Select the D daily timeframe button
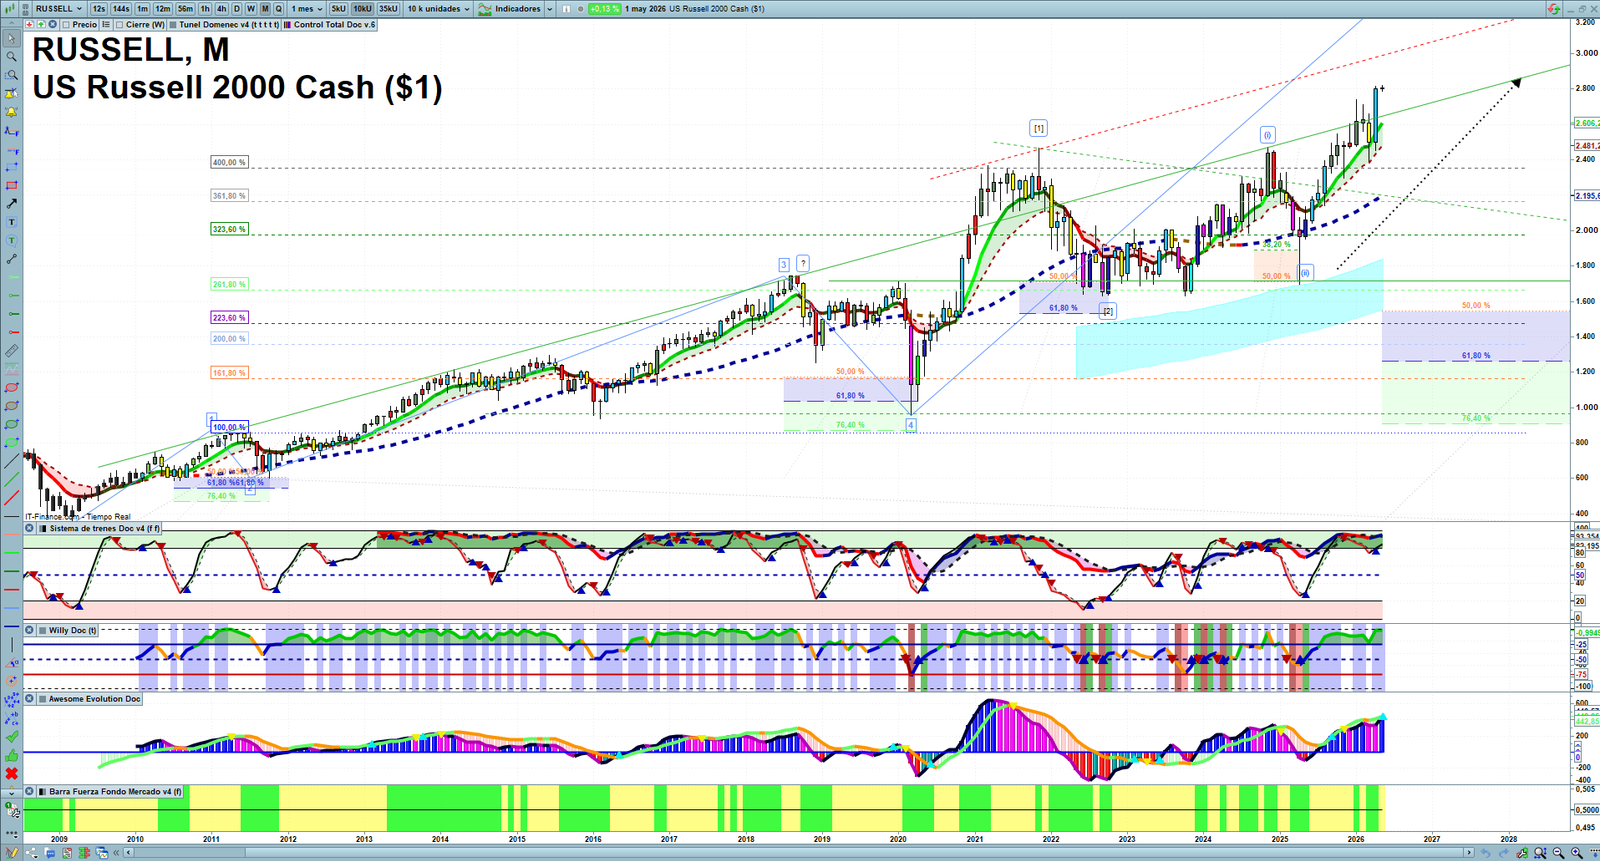This screenshot has width=1600, height=861. pyautogui.click(x=237, y=9)
